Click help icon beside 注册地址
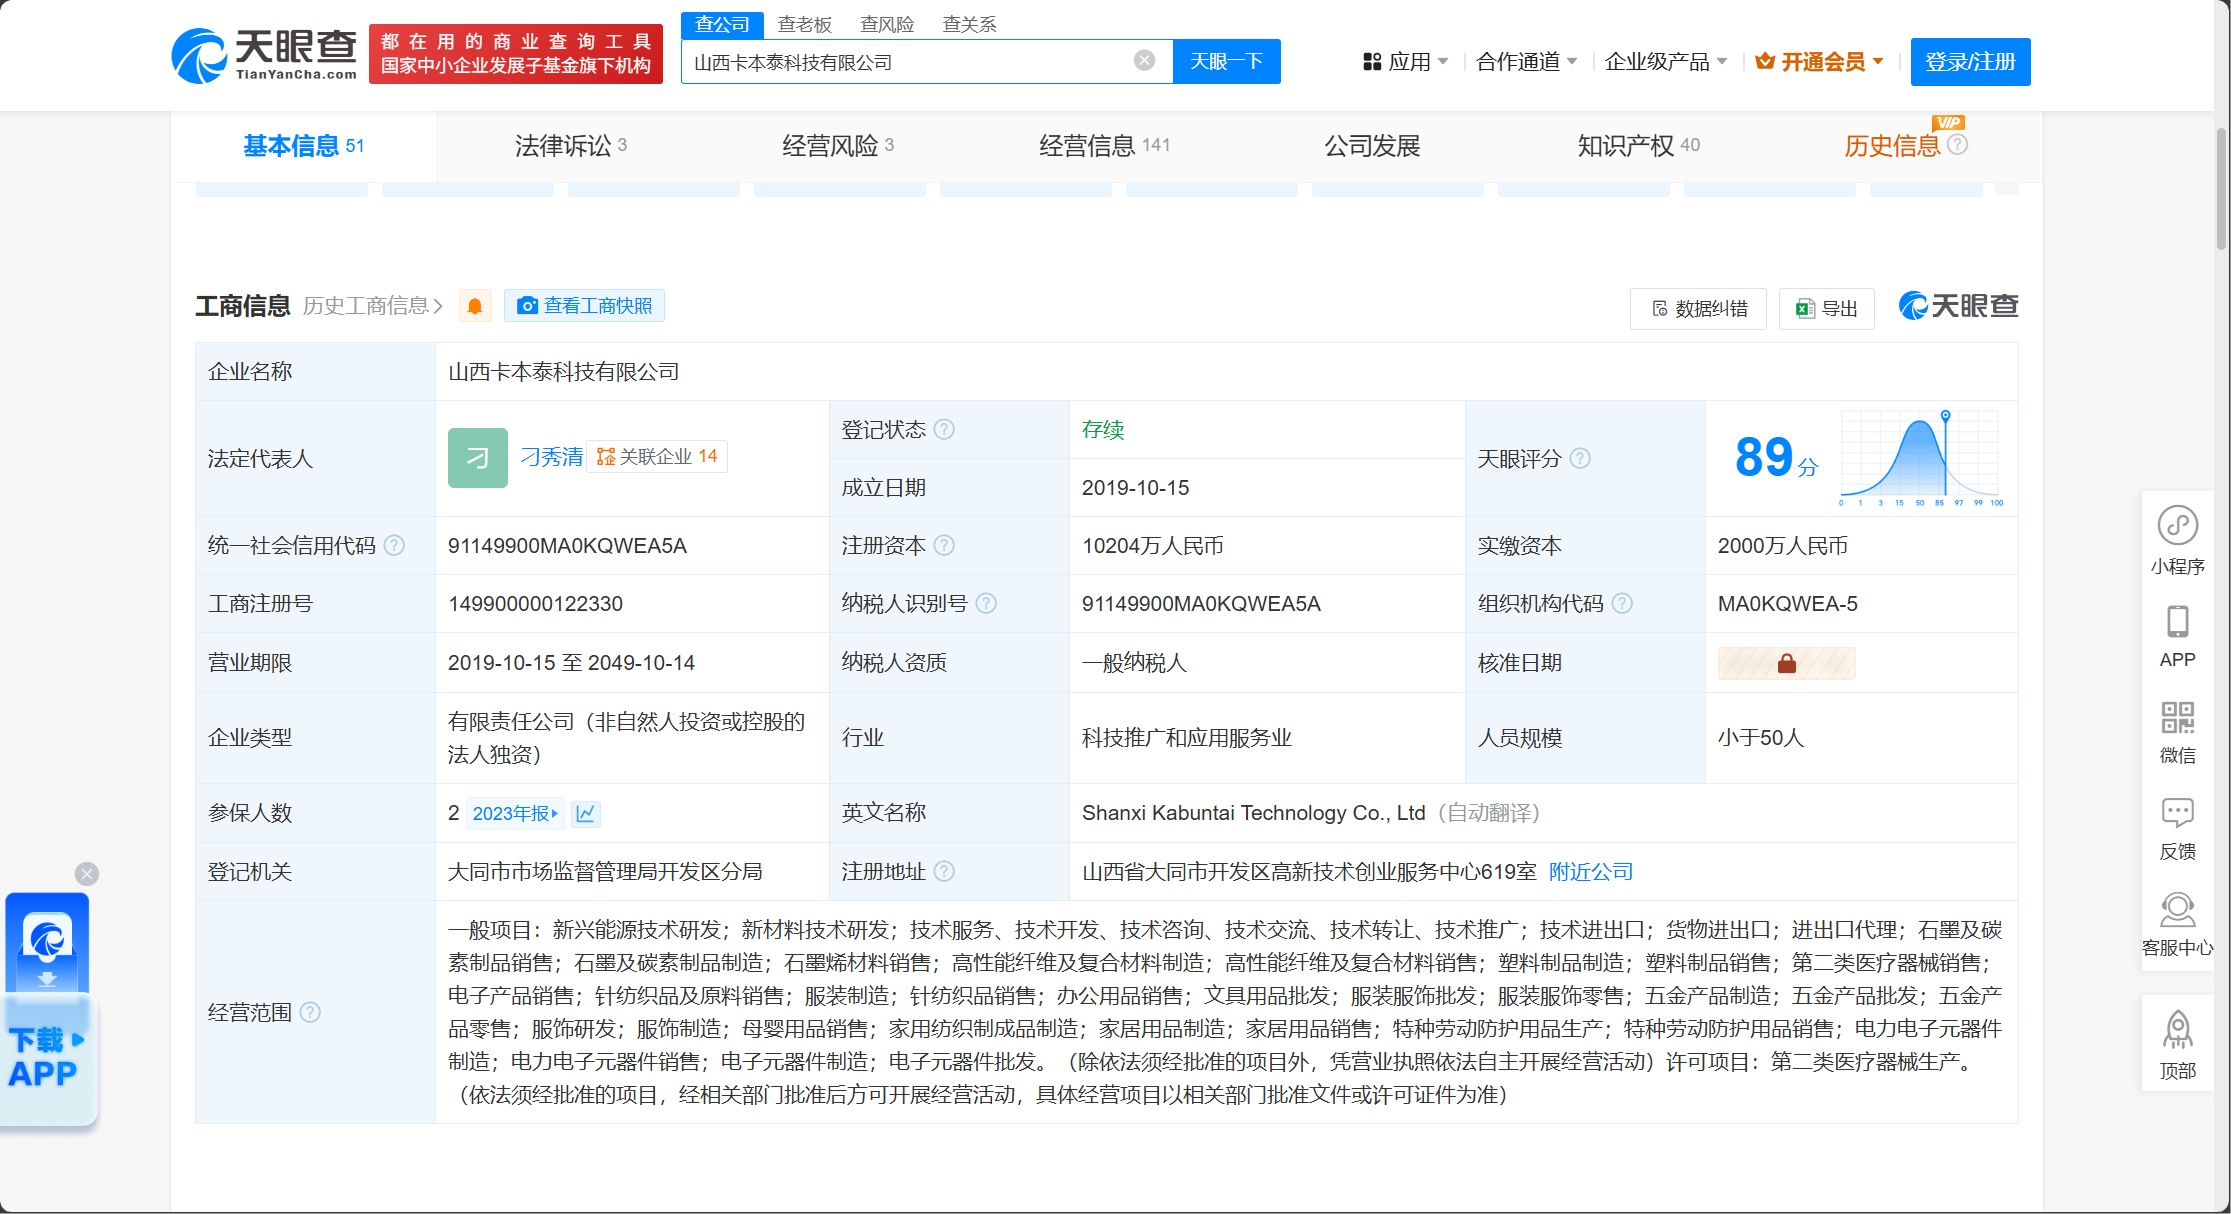Screen dimensions: 2231x1214 click(x=944, y=872)
